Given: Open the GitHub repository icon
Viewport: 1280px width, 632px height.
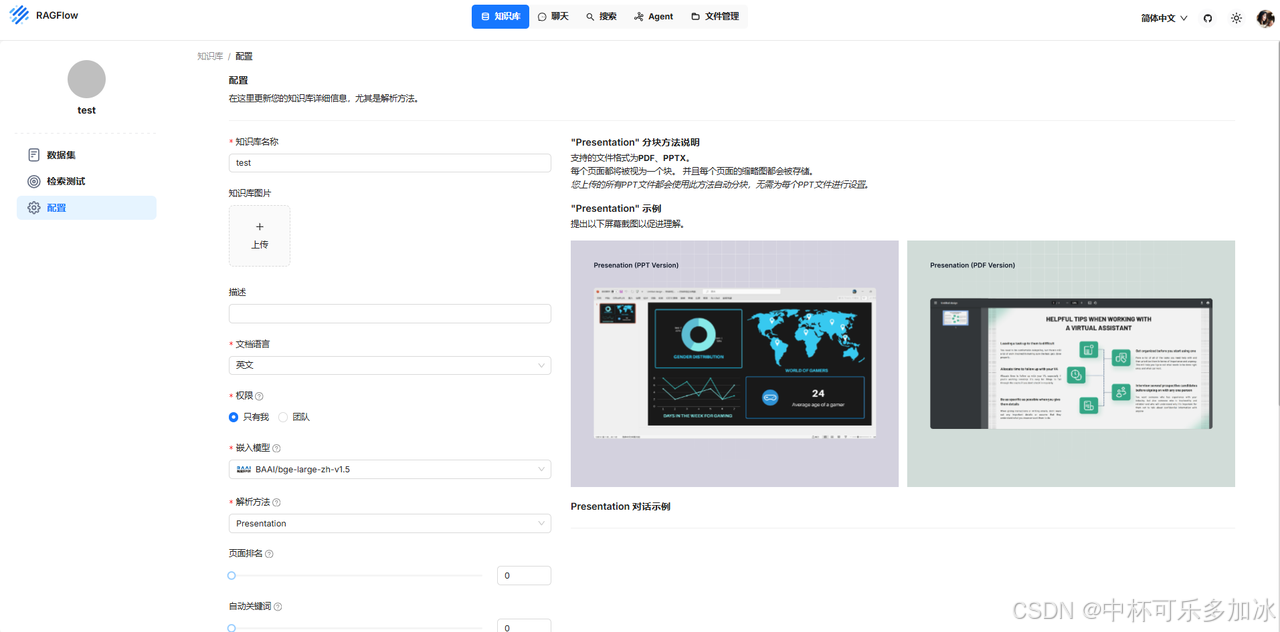Looking at the screenshot, I should coord(1208,18).
